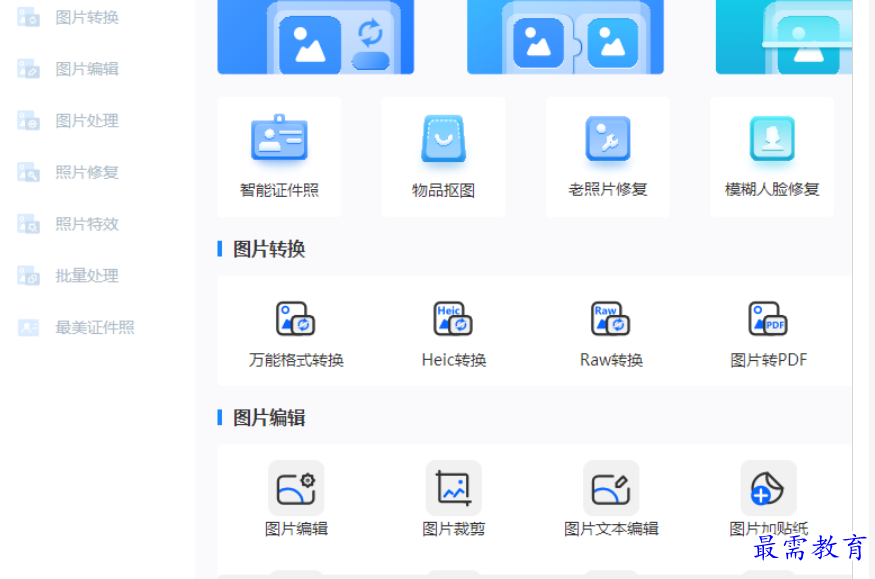Click the sidebar icon beside 照片修复

(x=28, y=172)
